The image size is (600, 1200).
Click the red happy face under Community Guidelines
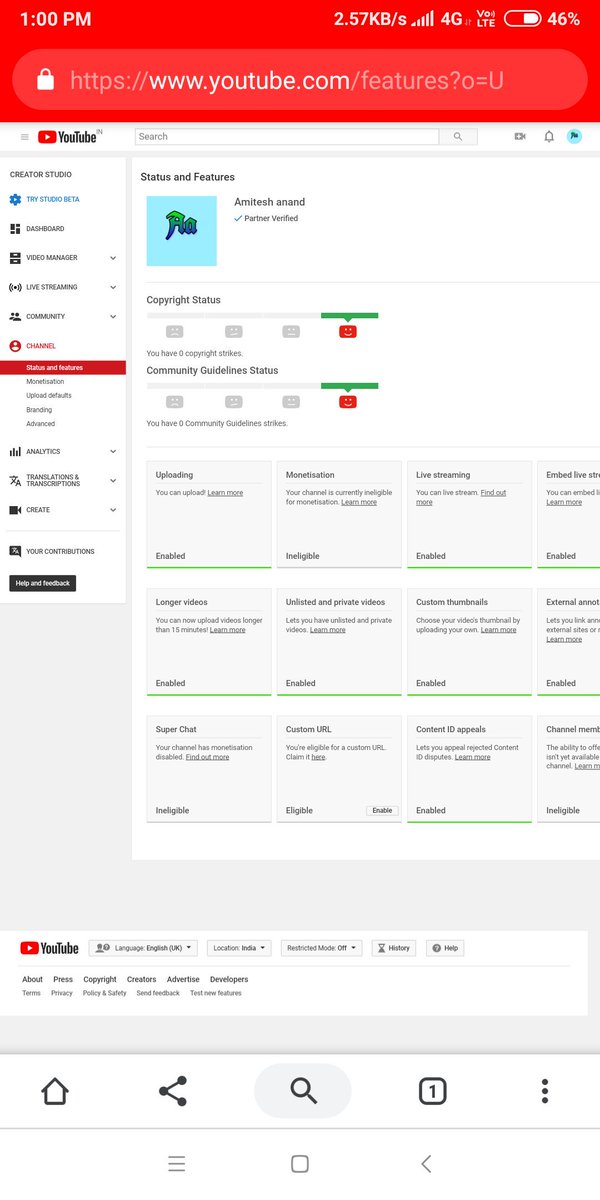click(348, 402)
